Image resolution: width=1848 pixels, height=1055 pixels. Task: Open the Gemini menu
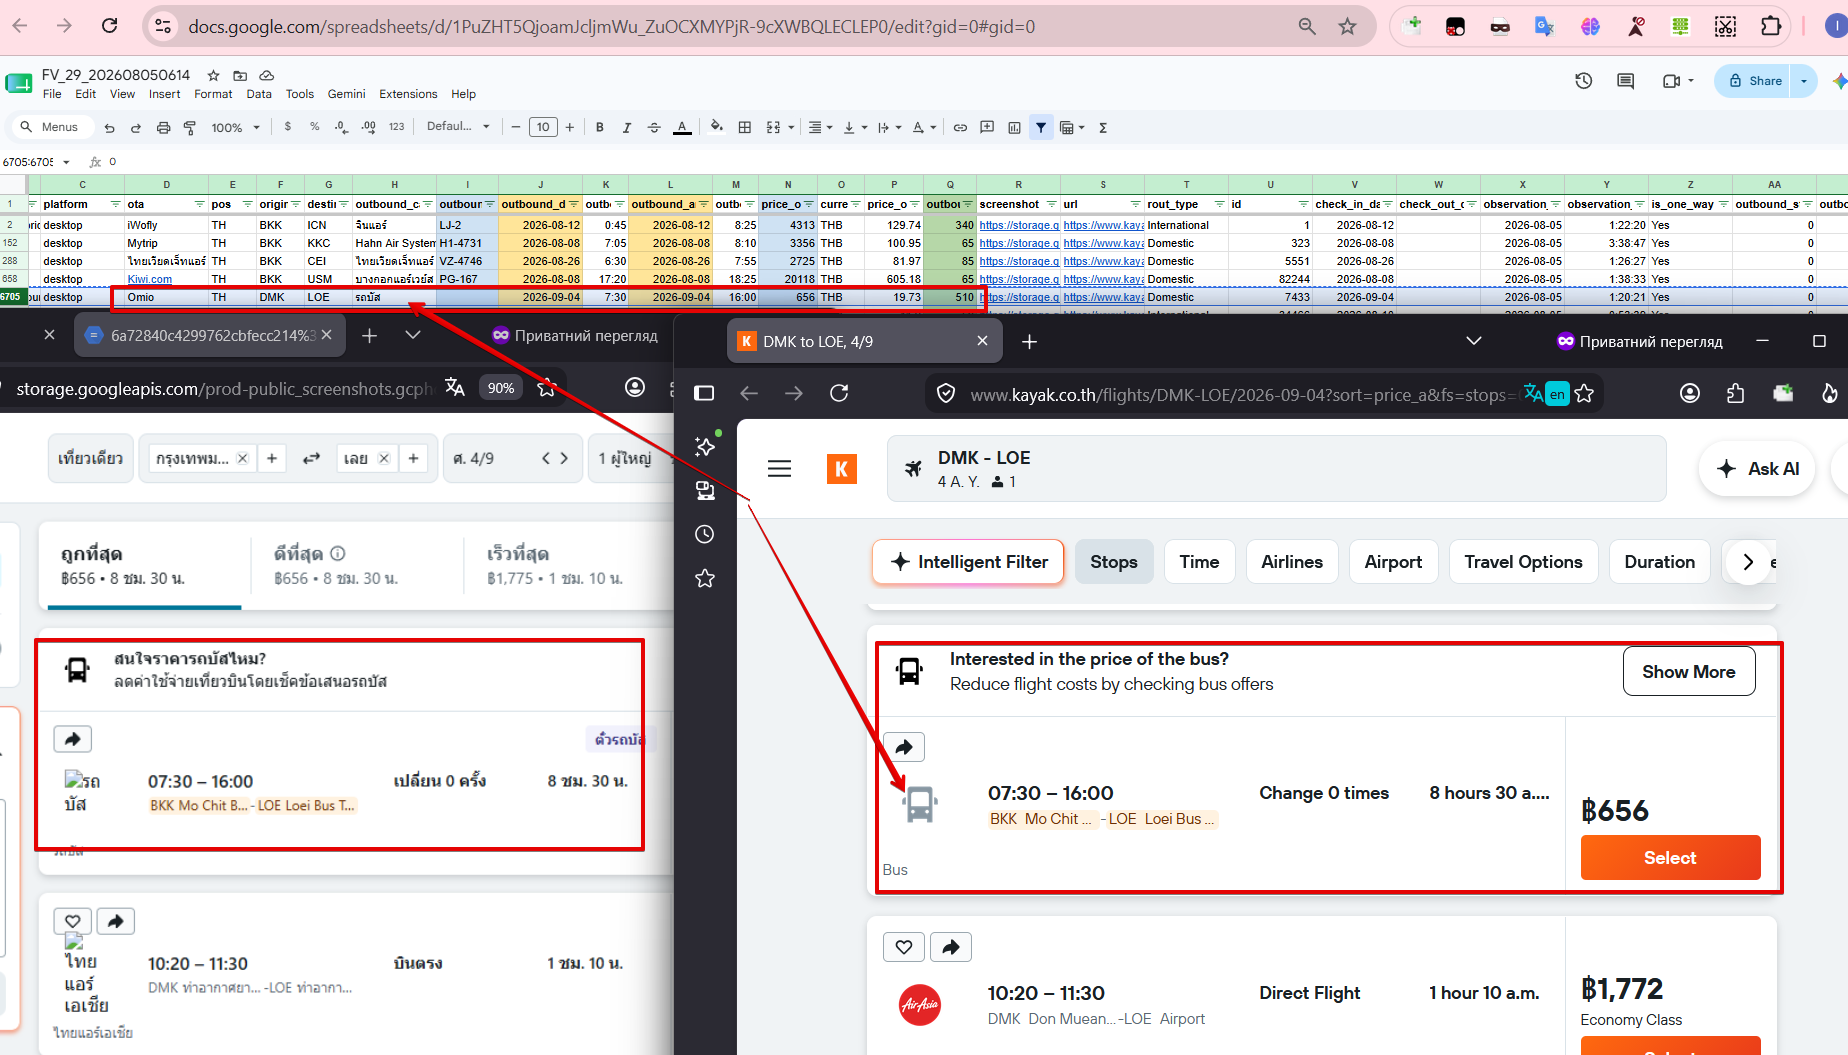[346, 94]
